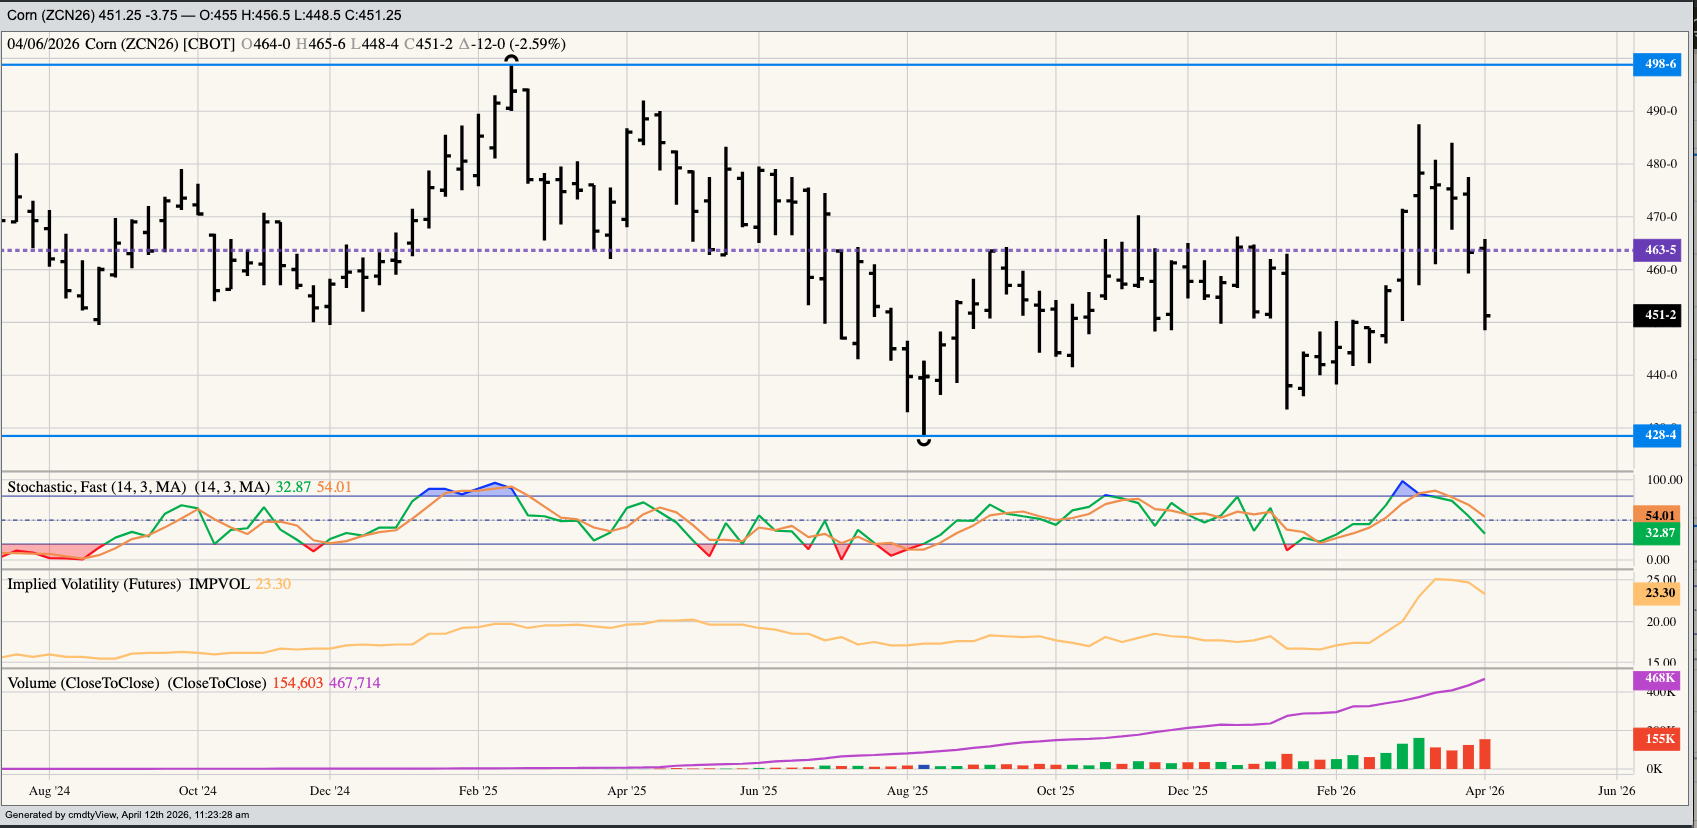Image resolution: width=1697 pixels, height=828 pixels.
Task: Click the low marker arc under Aug '25 bottom
Action: 924,441
